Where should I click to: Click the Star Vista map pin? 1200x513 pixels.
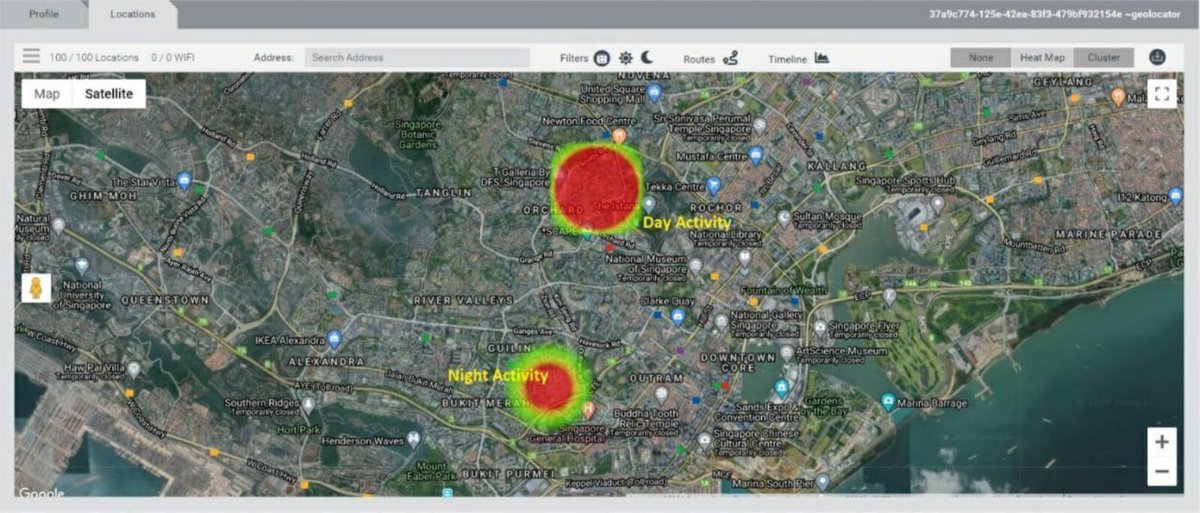click(183, 181)
